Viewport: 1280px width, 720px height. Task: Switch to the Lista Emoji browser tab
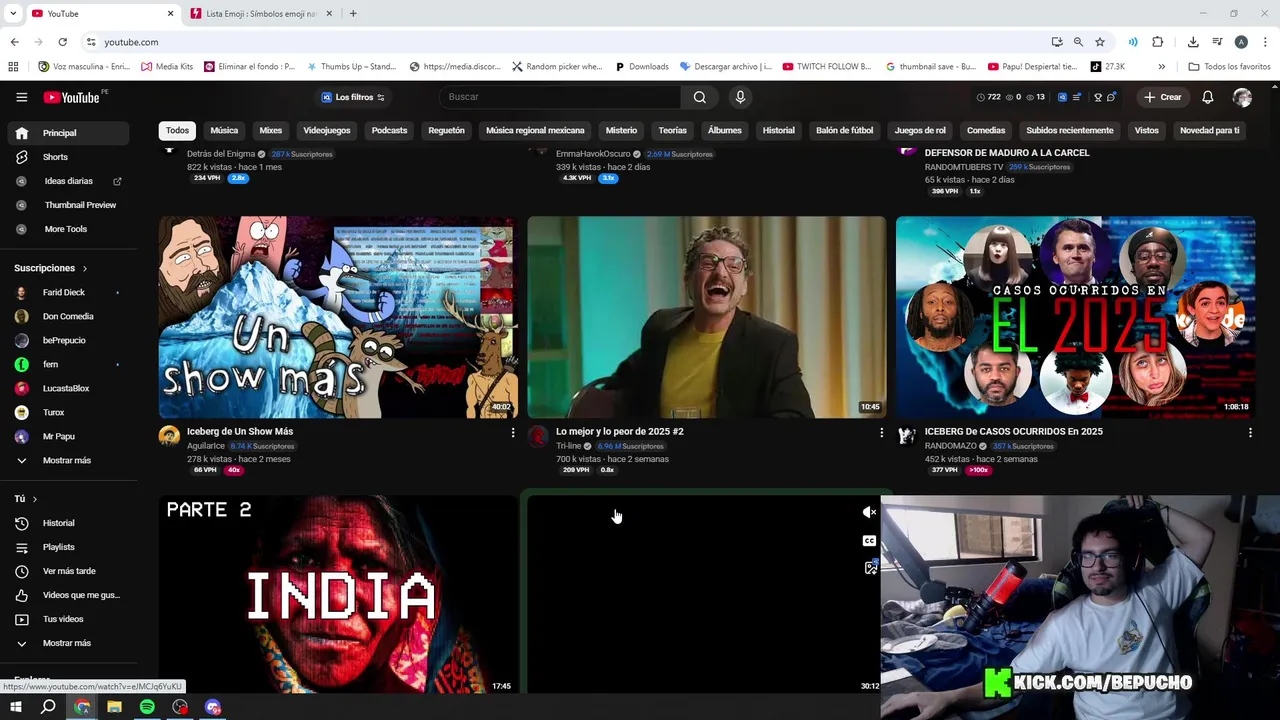260,13
